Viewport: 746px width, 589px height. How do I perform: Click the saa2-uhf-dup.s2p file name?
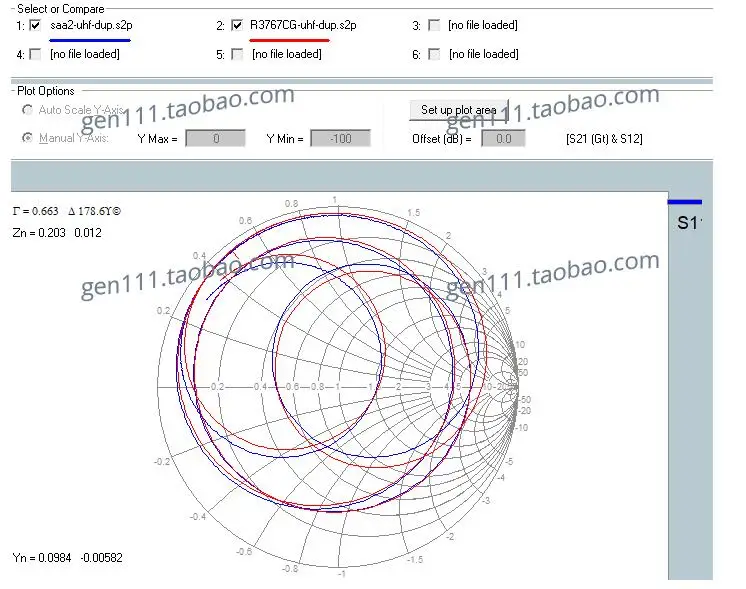91,25
